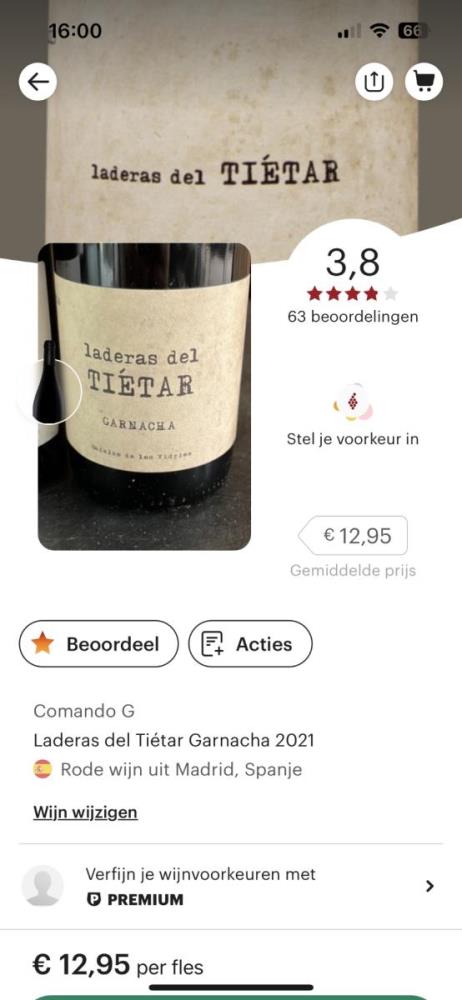Viewport: 462px width, 1000px height.
Task: Open the wine label photo thumbnail
Action: tap(144, 396)
